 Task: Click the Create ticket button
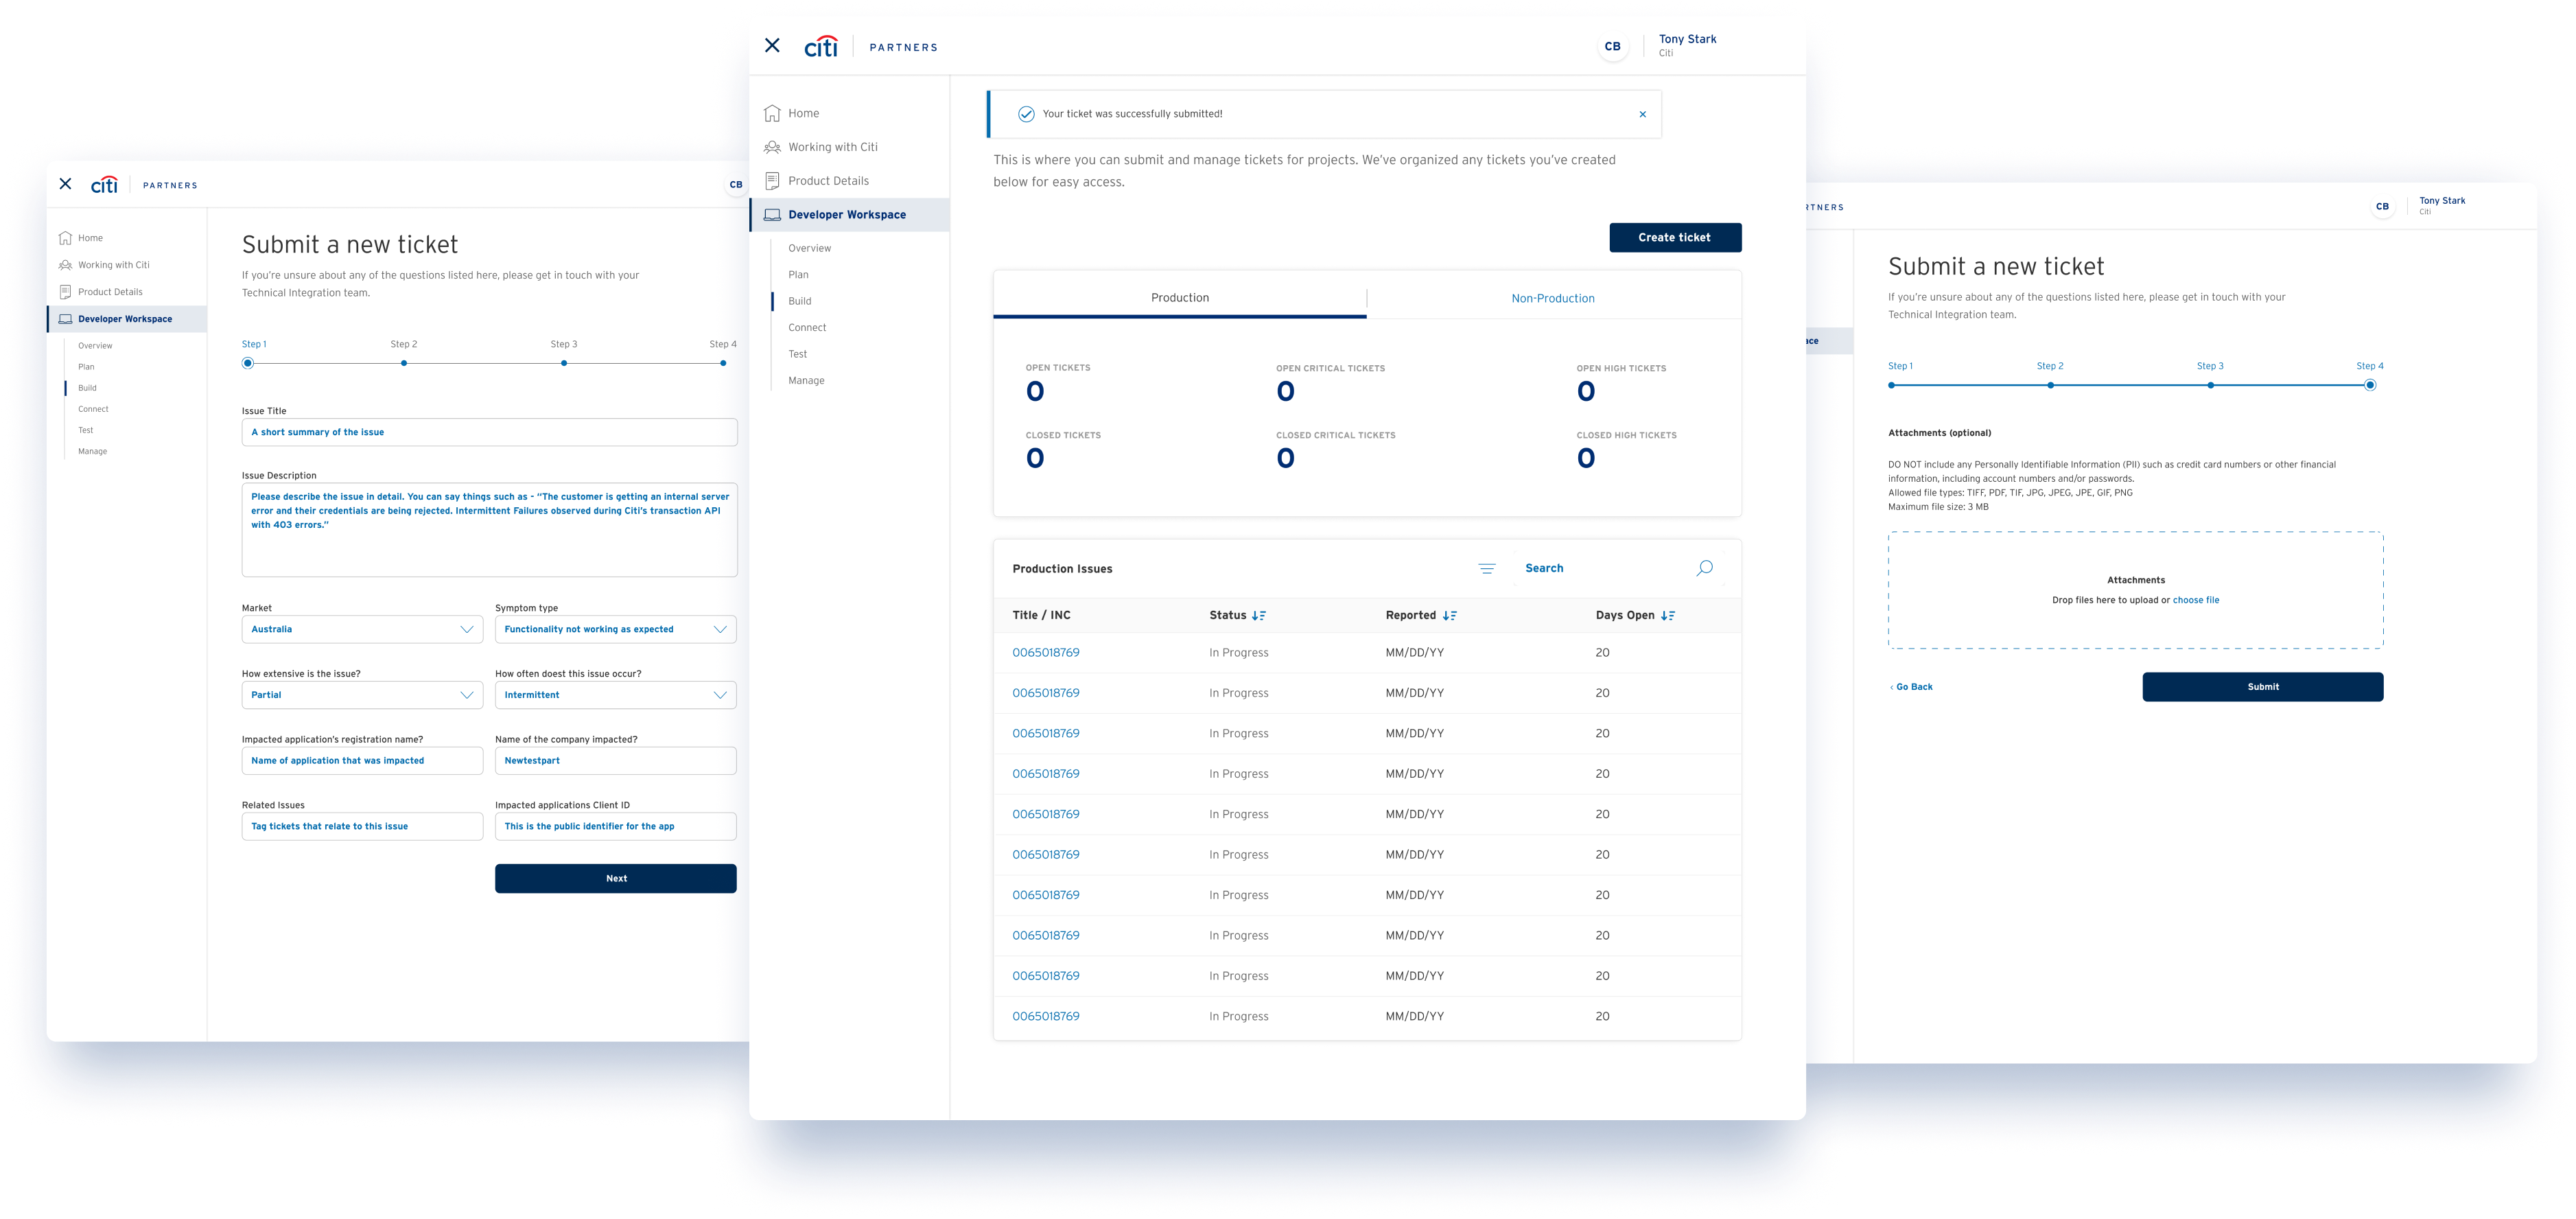coord(1675,237)
